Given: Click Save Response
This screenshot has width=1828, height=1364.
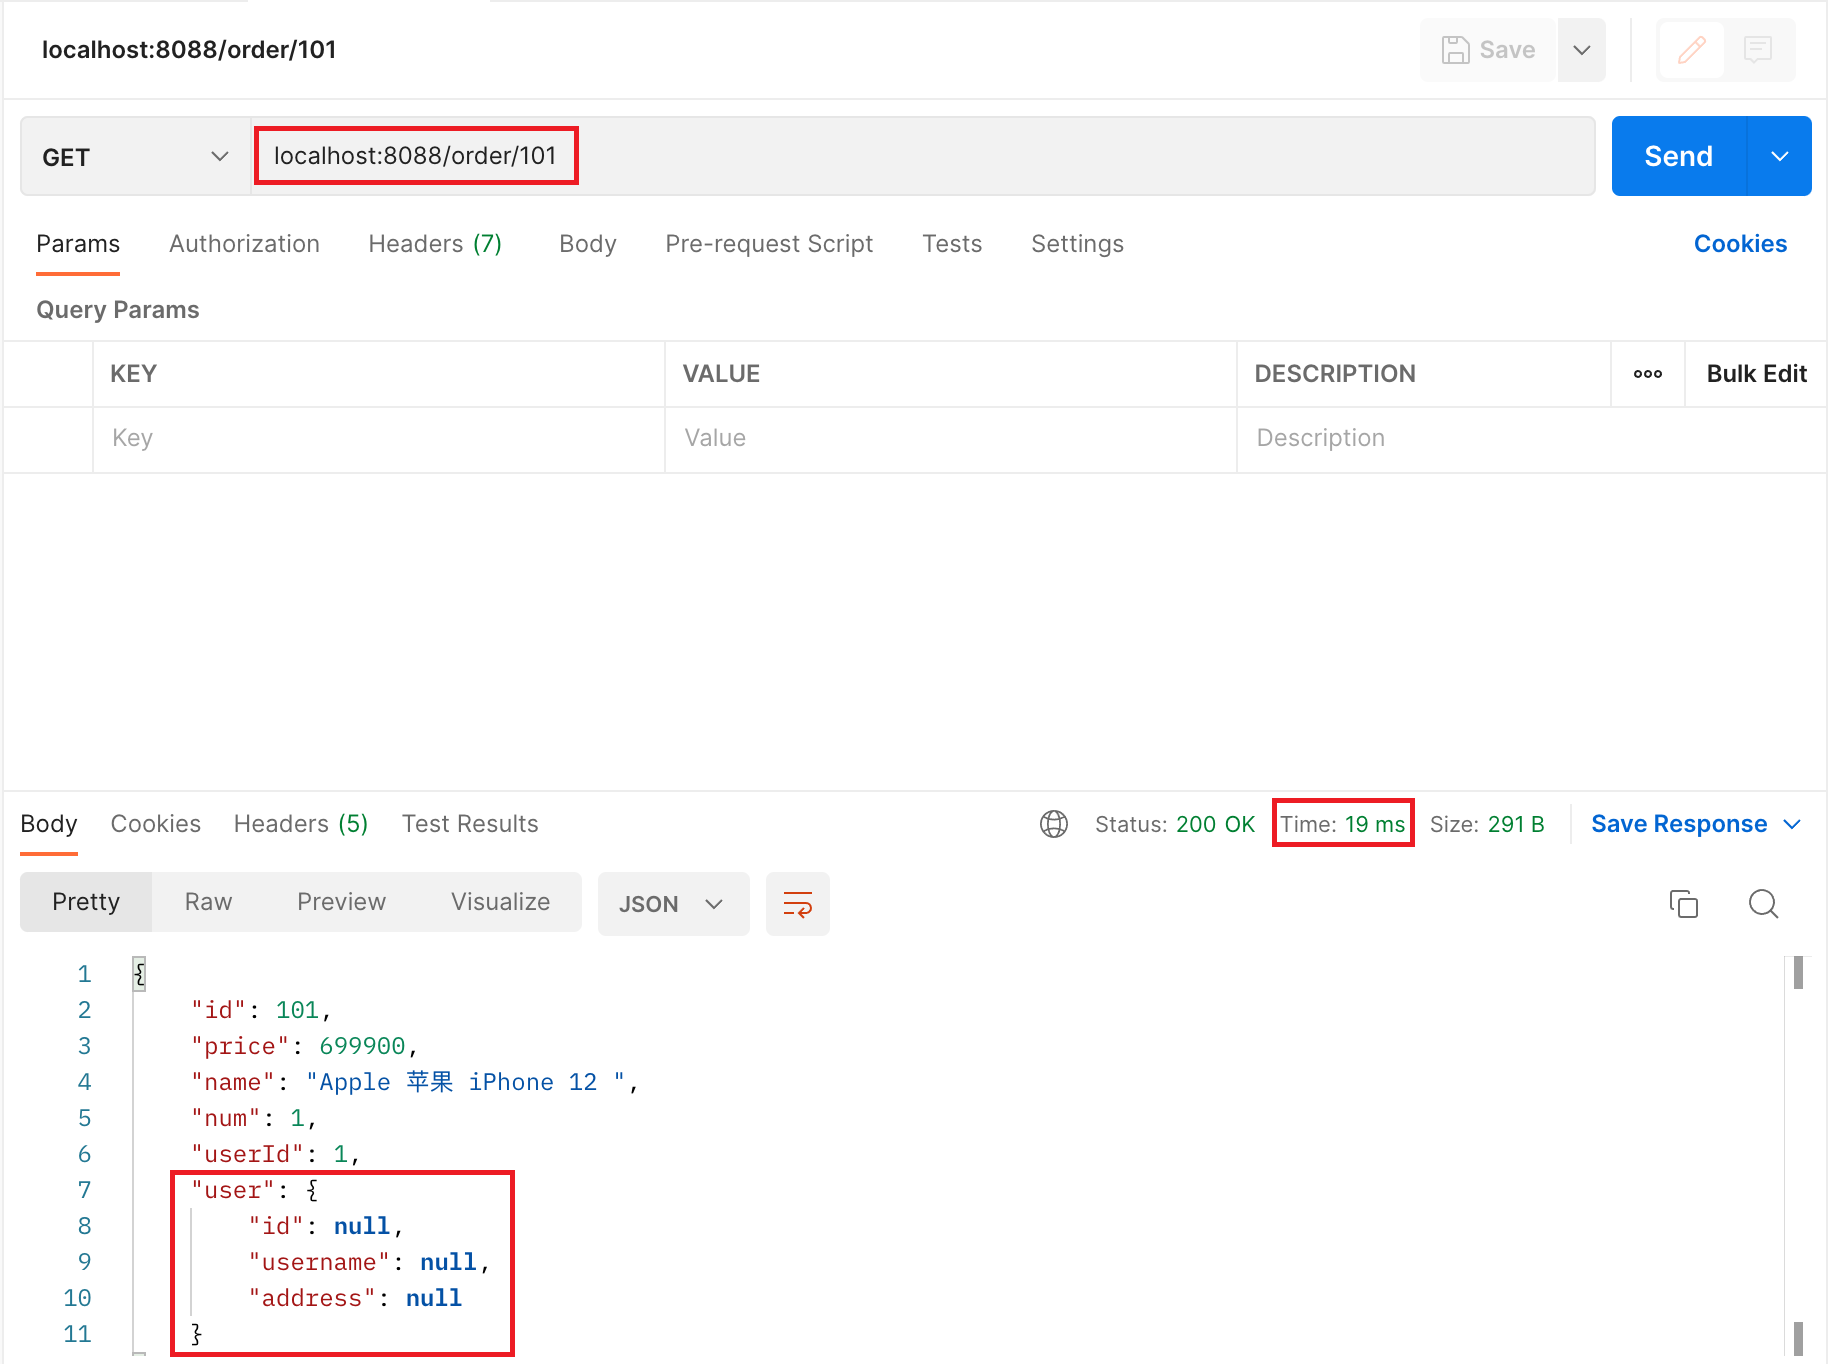Looking at the screenshot, I should 1679,824.
